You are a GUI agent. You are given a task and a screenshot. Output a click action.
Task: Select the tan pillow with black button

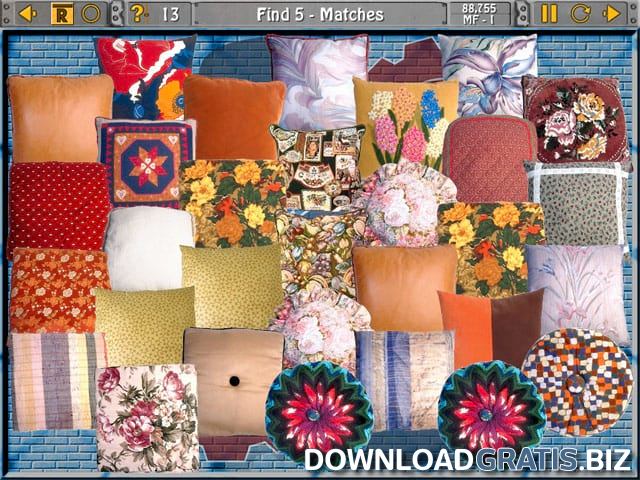tap(233, 382)
